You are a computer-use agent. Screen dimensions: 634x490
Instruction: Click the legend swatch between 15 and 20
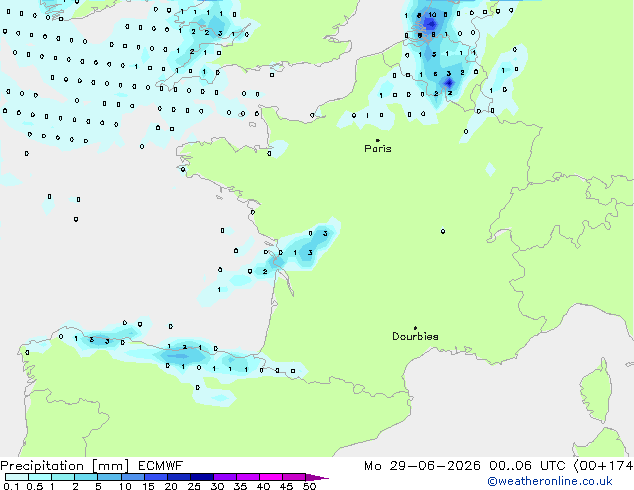[x=155, y=477]
